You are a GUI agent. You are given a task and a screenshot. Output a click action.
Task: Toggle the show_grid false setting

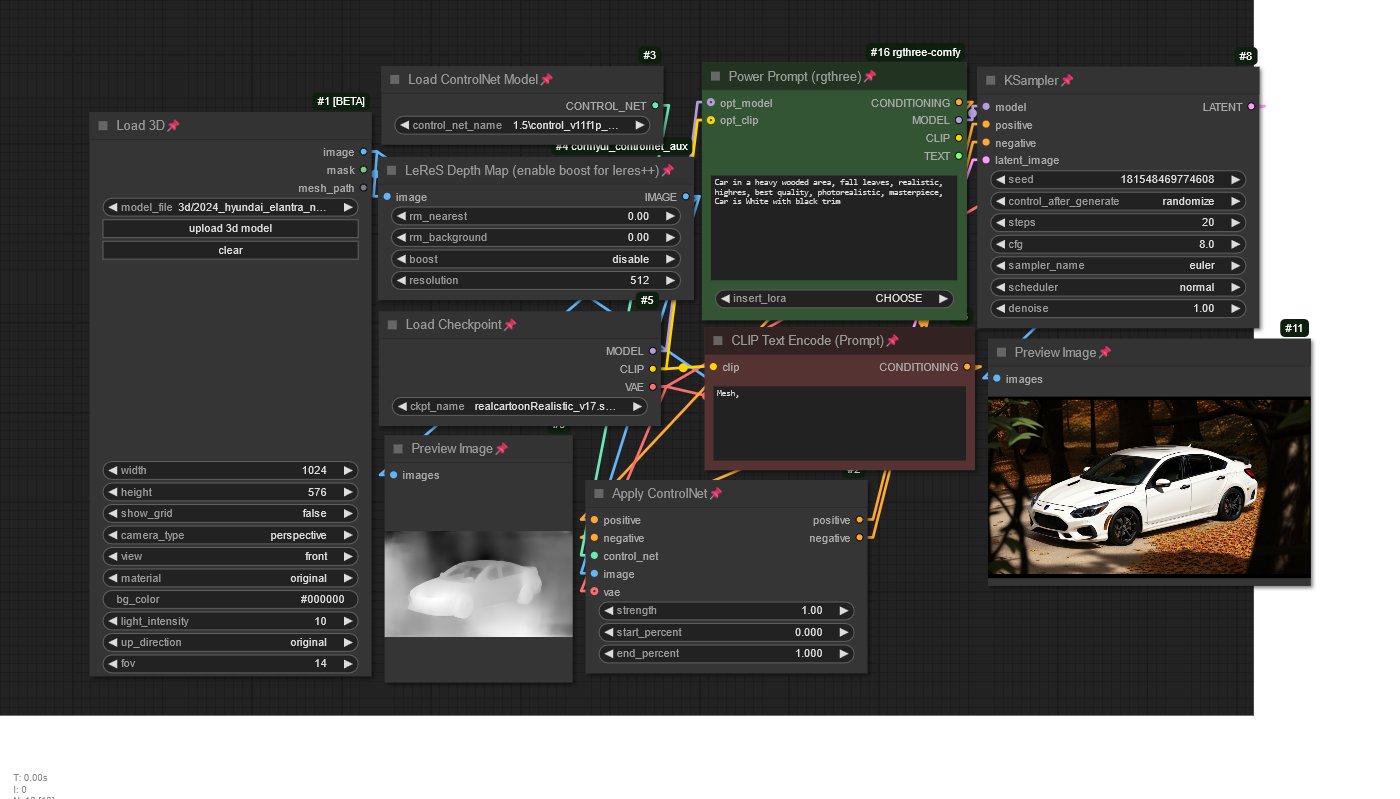pyautogui.click(x=230, y=514)
